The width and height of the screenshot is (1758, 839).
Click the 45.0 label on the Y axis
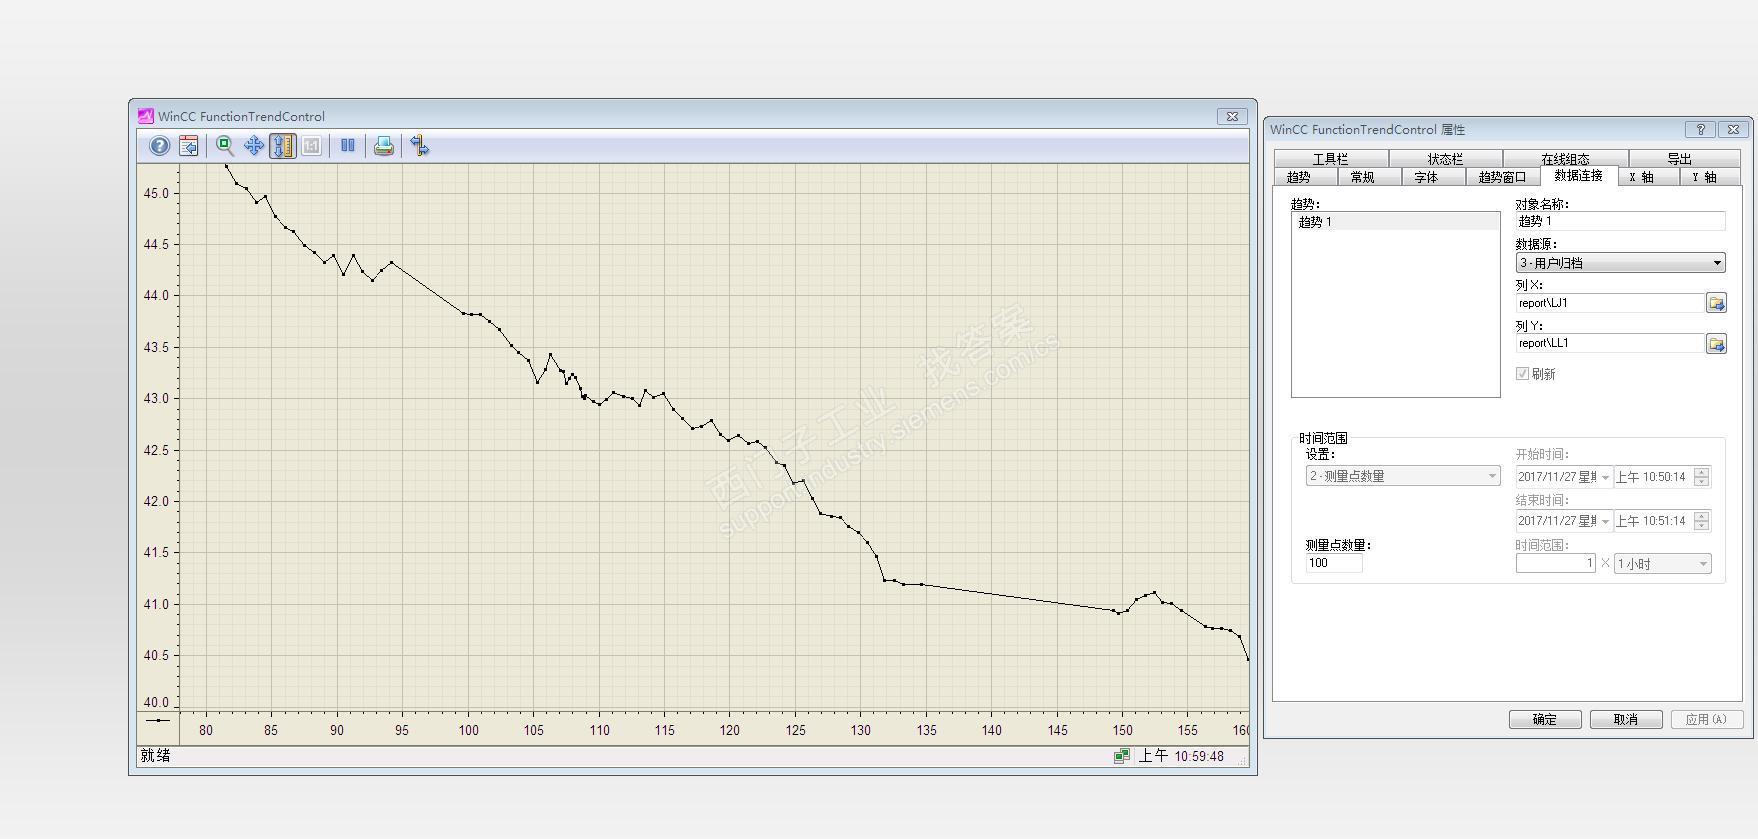(x=158, y=193)
